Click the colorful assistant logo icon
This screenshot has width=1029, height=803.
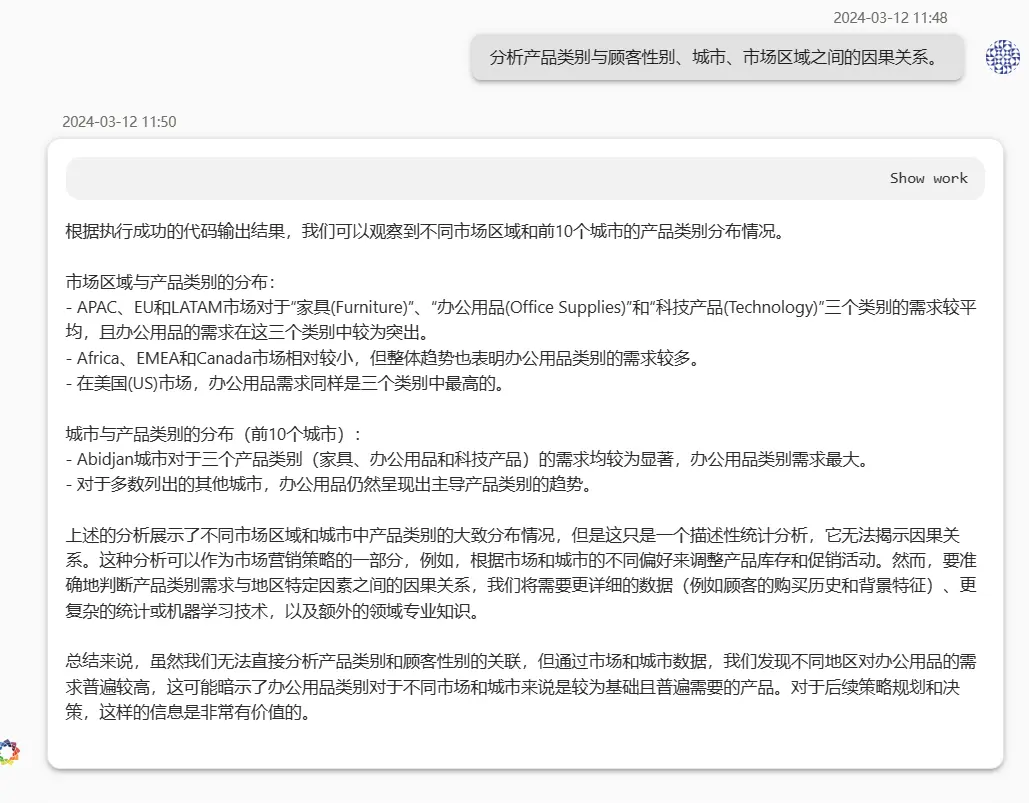click(x=9, y=752)
